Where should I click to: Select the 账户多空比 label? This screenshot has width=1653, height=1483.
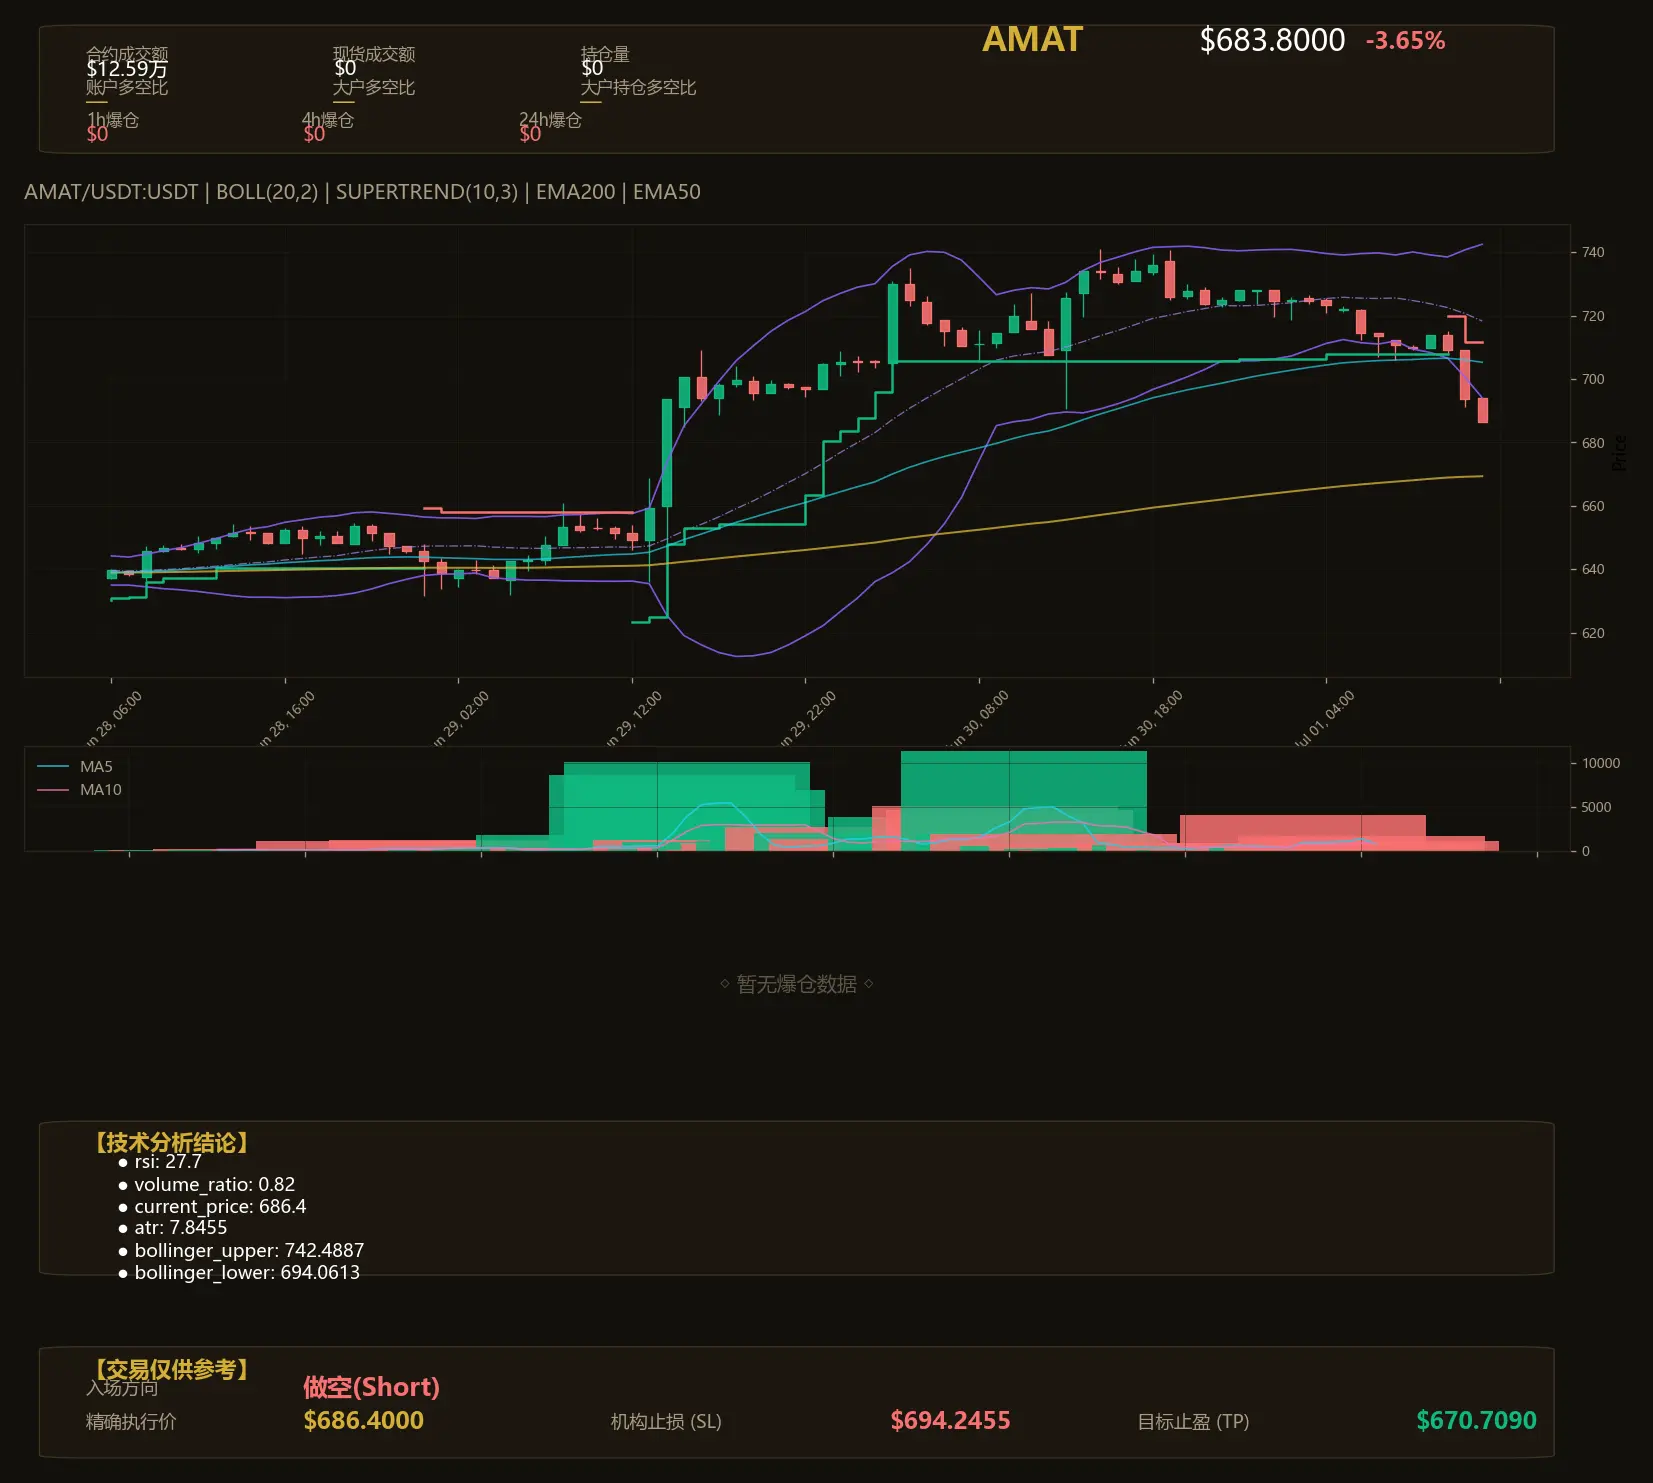click(127, 88)
